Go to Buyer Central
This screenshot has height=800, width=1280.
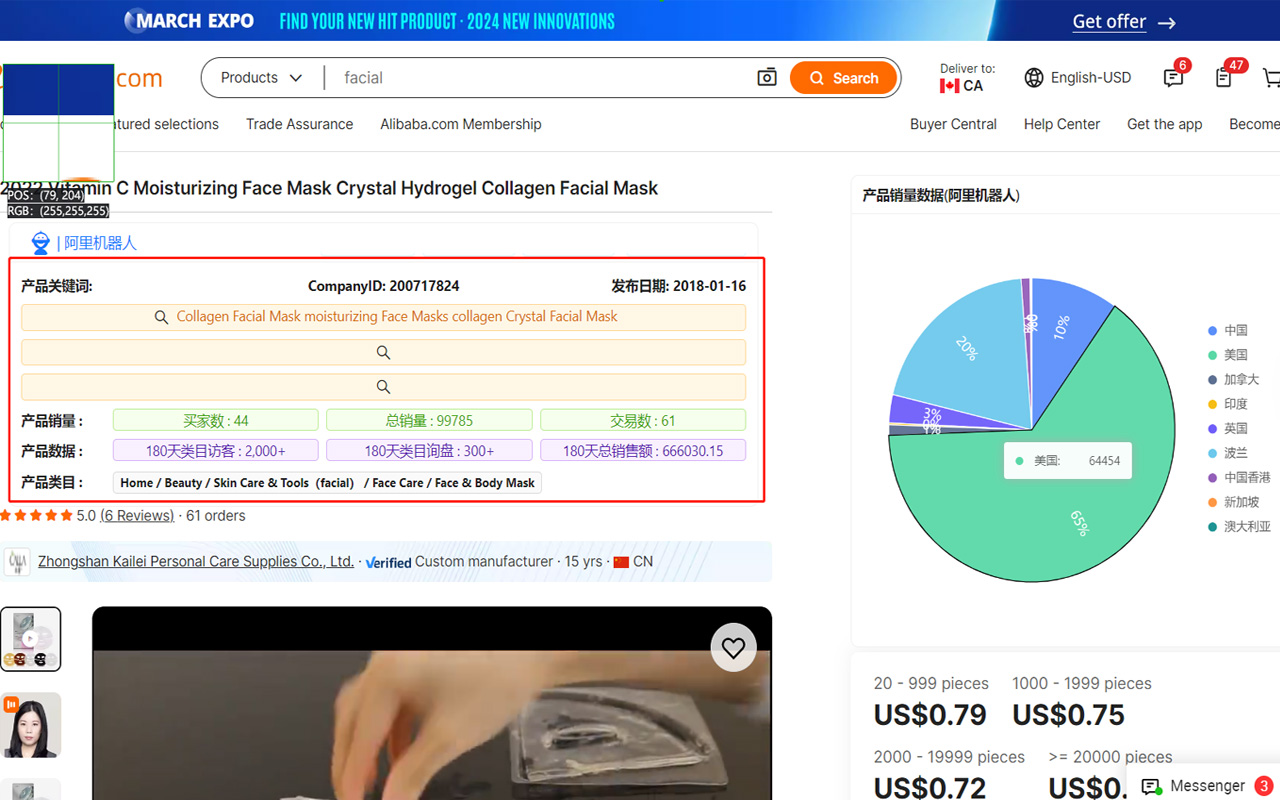click(953, 124)
